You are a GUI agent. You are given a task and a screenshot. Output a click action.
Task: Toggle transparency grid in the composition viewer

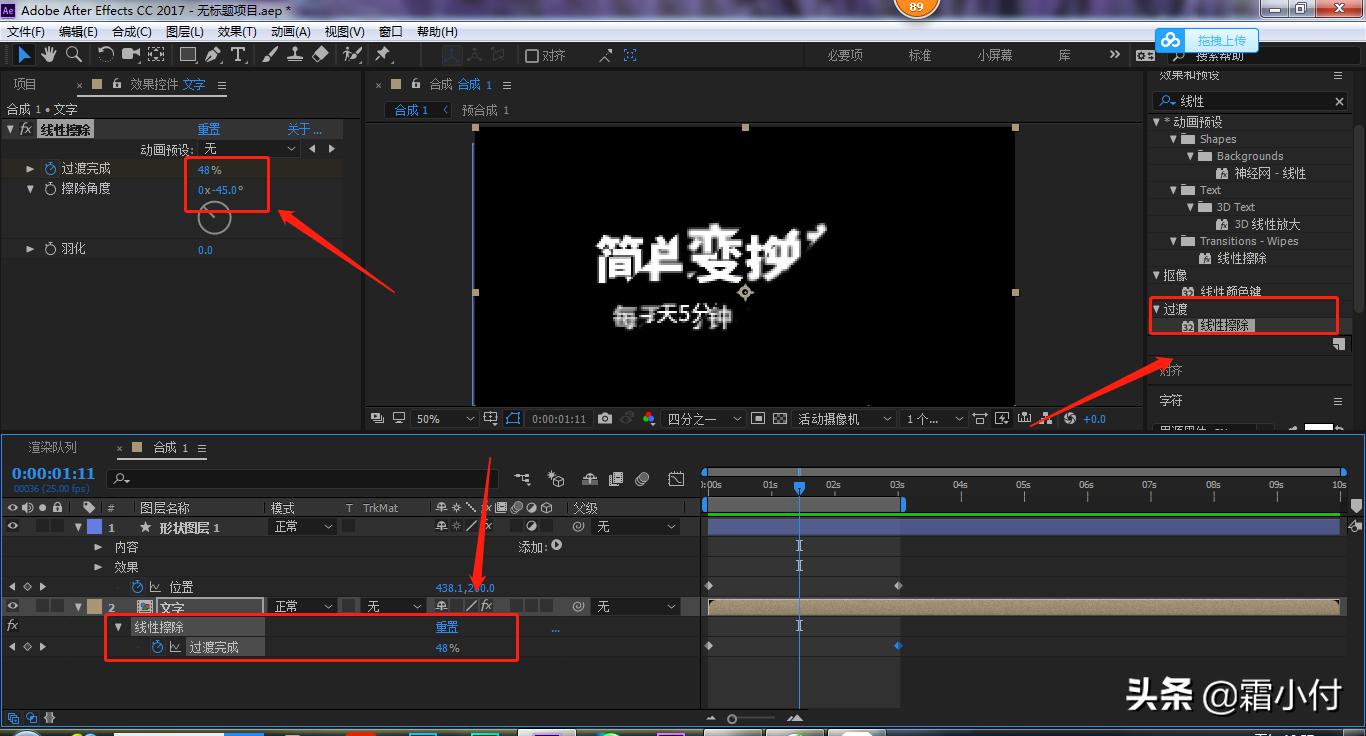[x=779, y=418]
